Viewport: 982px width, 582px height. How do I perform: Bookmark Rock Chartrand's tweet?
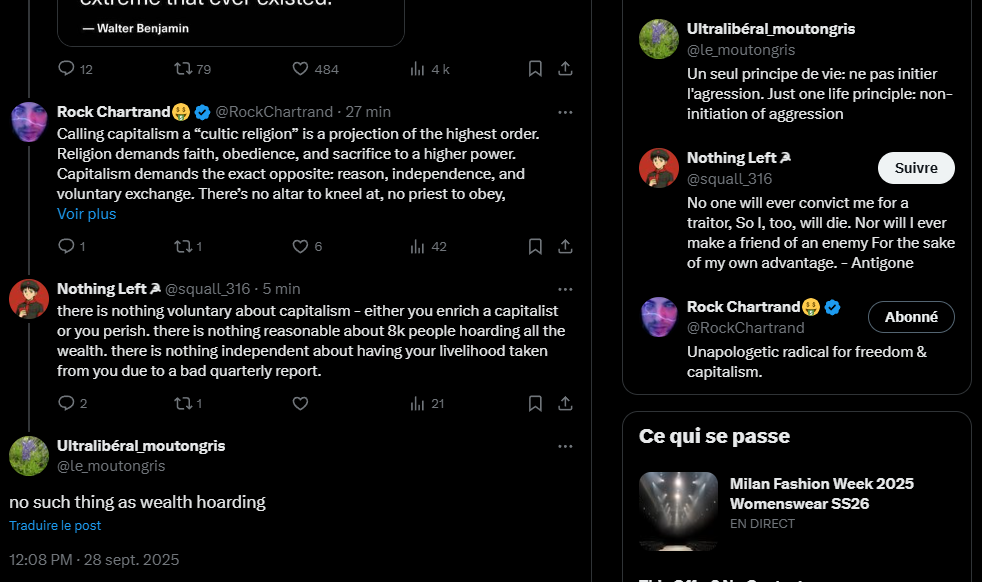(x=535, y=246)
